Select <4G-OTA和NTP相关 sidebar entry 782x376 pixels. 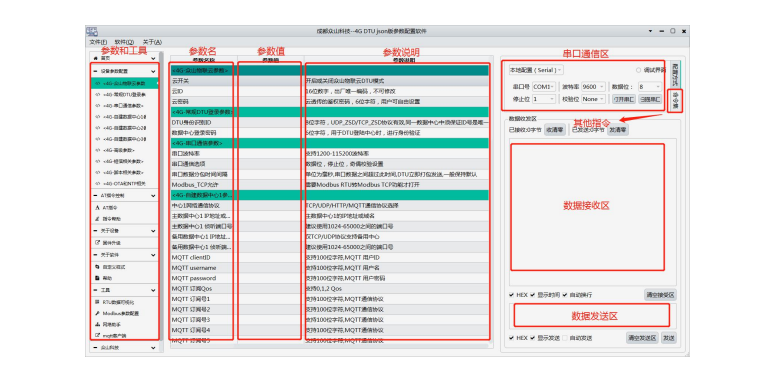pos(125,183)
